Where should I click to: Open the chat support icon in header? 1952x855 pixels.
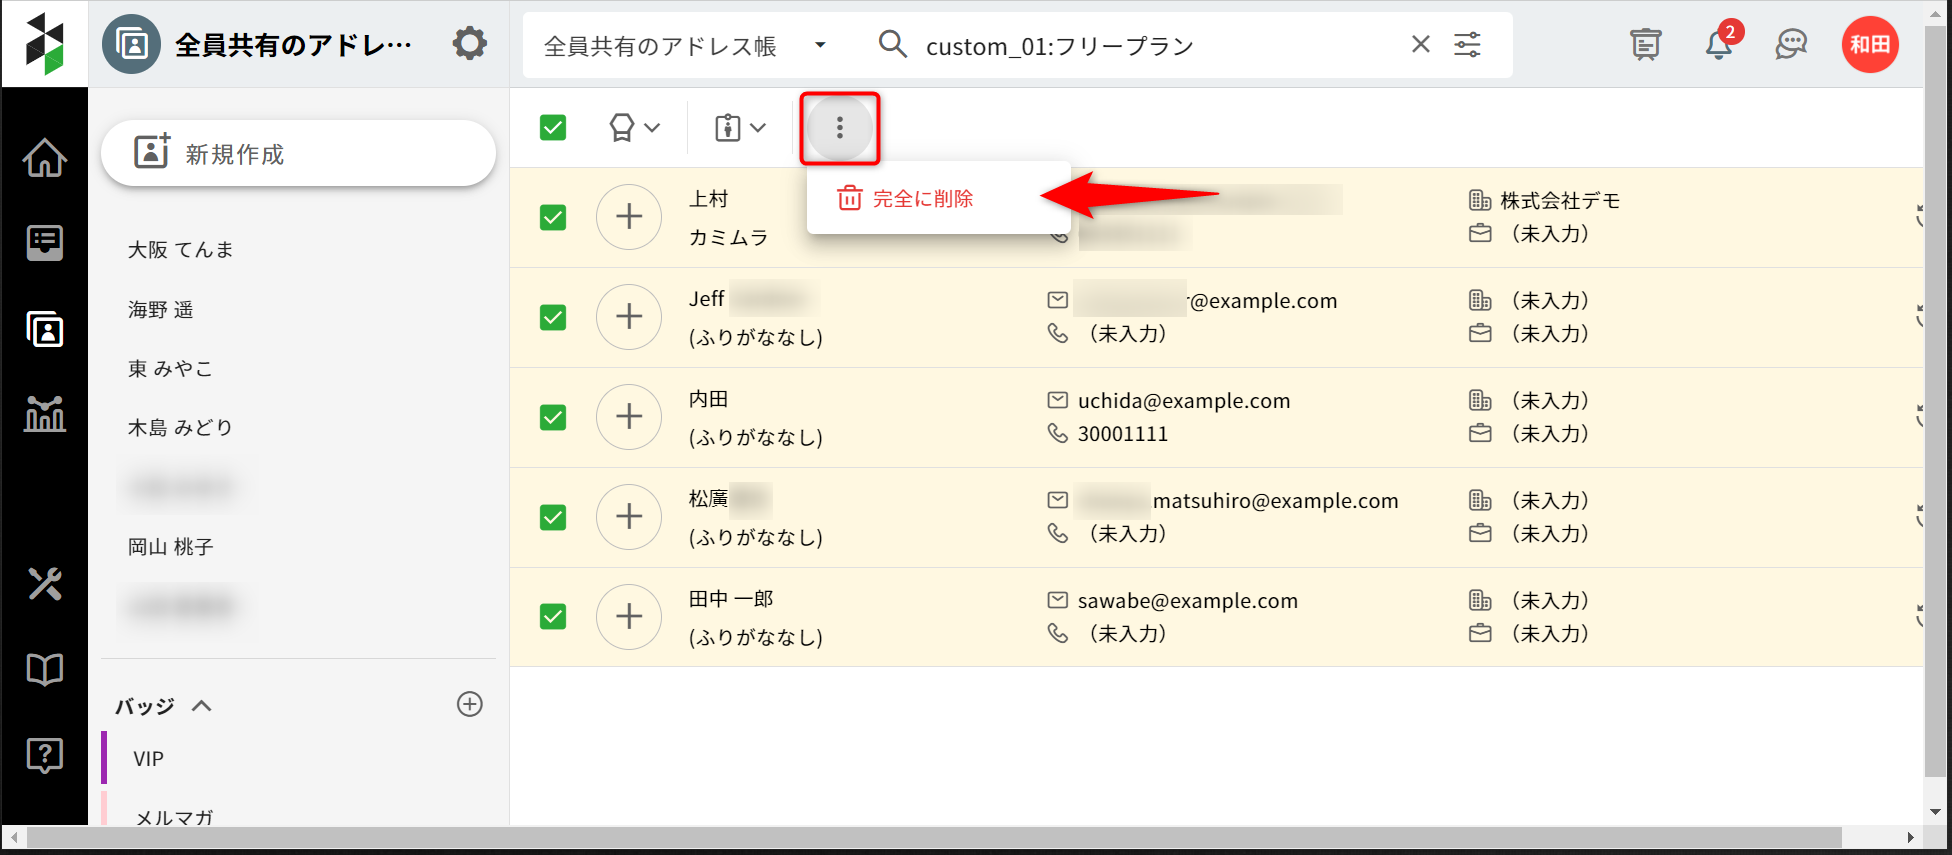coord(1791,44)
